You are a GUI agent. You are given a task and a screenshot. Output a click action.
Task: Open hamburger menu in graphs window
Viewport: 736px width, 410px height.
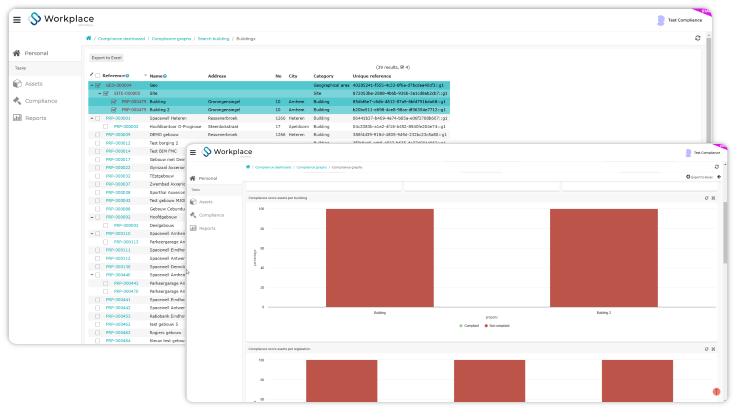click(193, 152)
